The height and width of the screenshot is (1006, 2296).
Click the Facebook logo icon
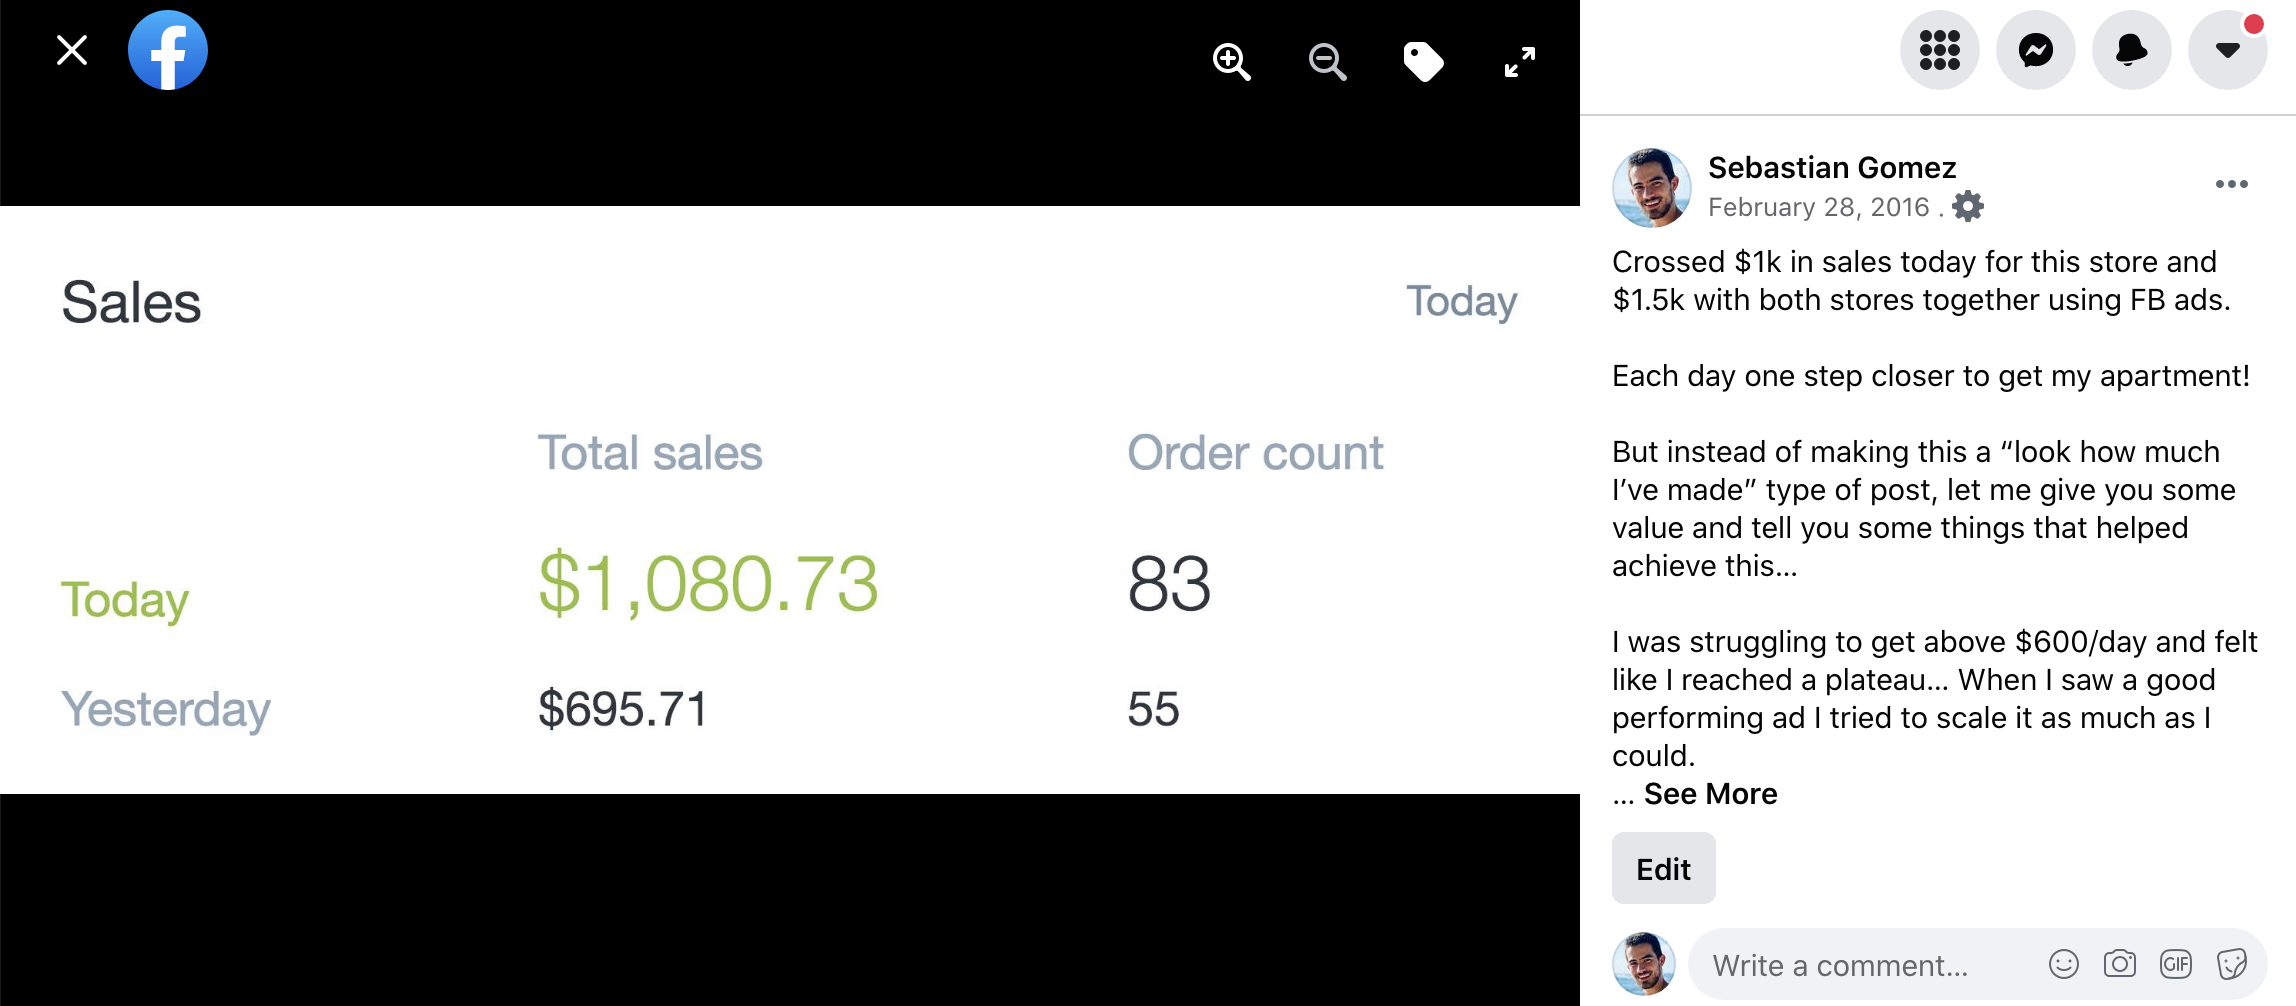[168, 50]
